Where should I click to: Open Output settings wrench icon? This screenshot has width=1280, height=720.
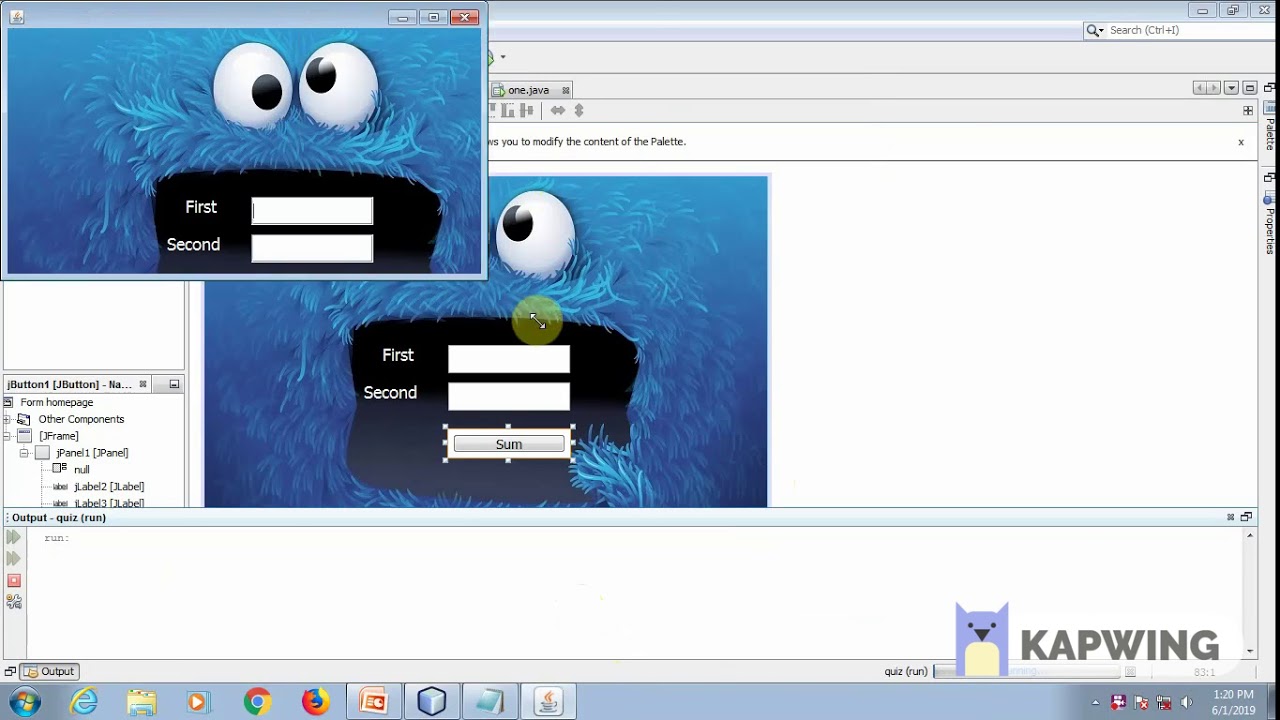pos(14,601)
